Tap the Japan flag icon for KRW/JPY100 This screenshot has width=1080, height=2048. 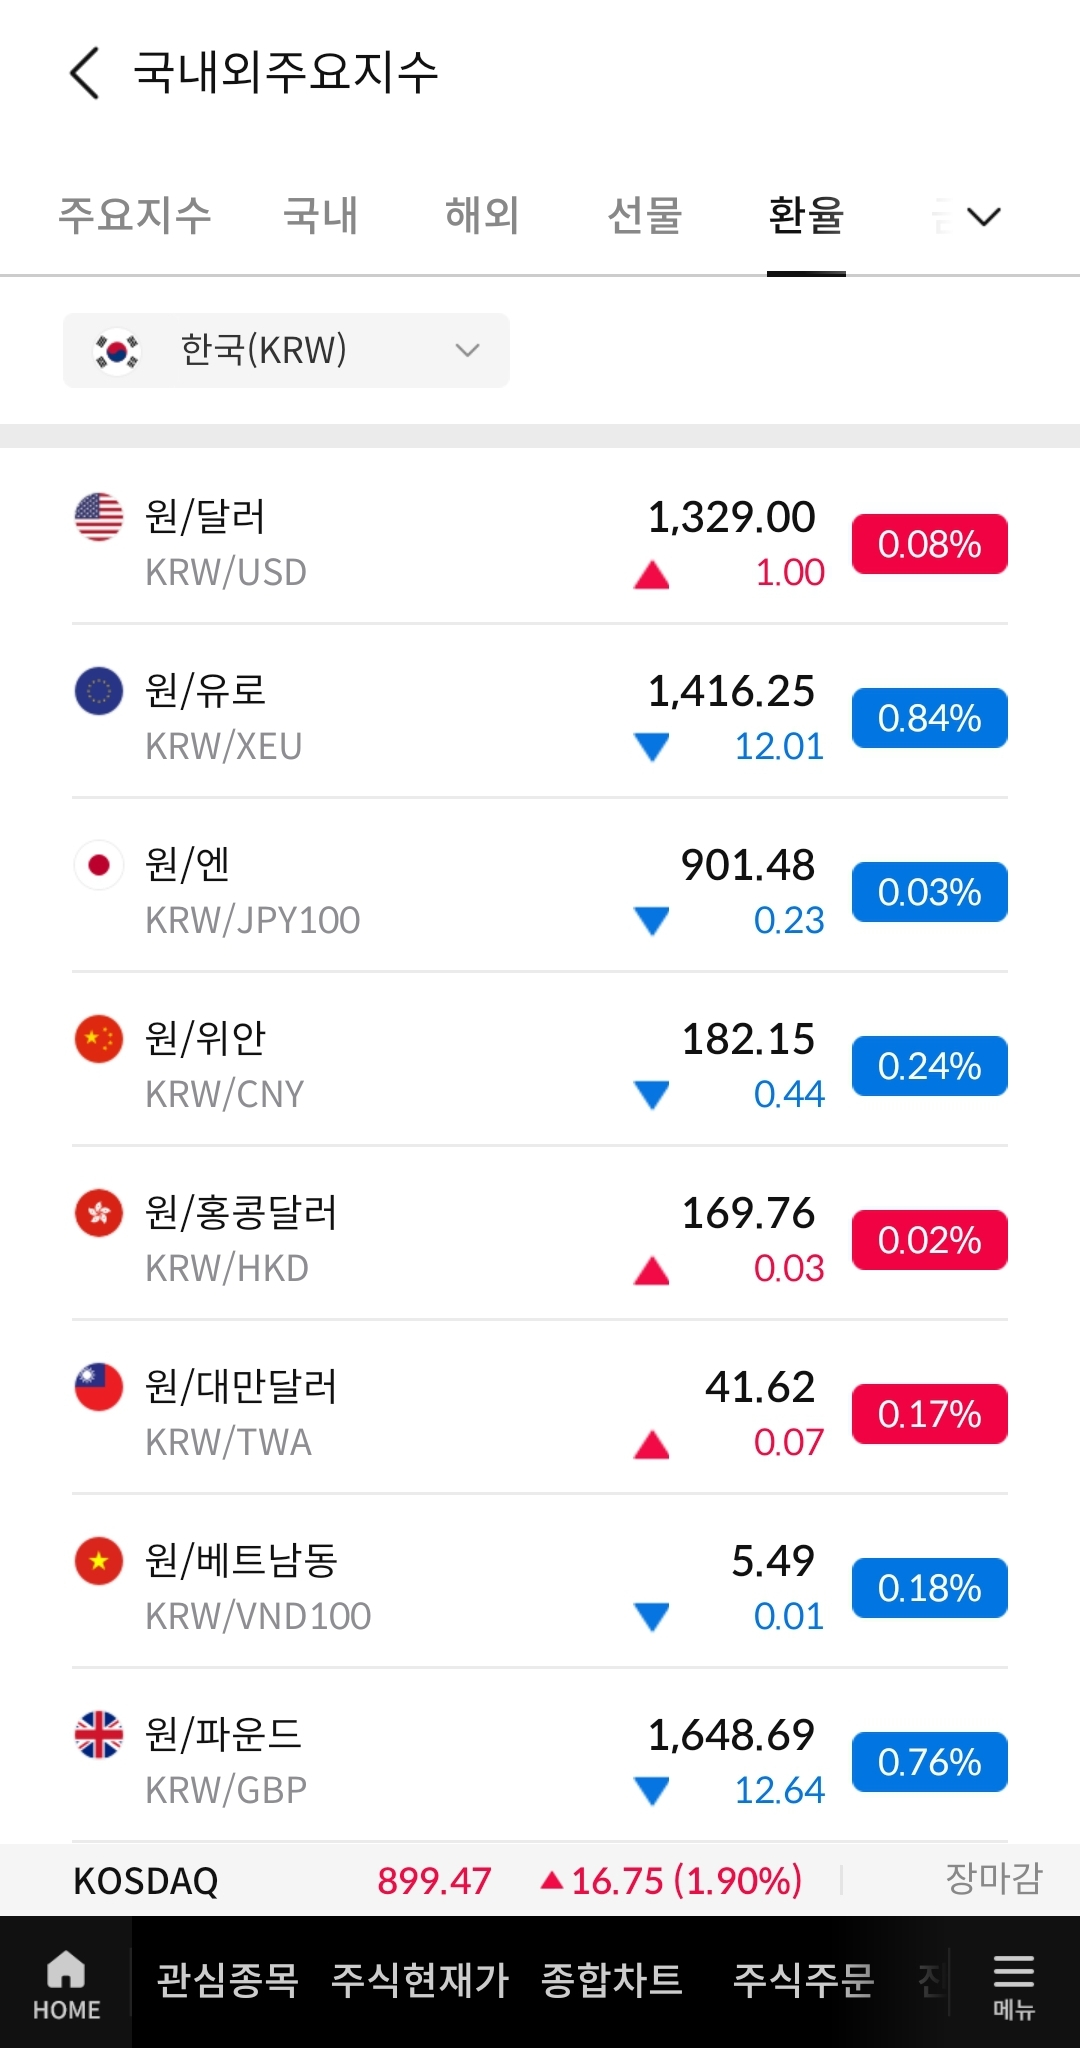coord(99,865)
